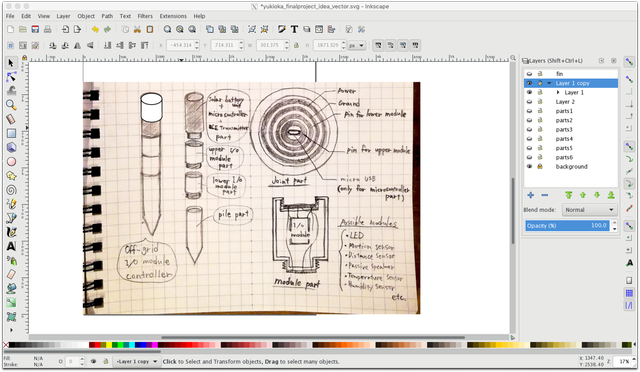The image size is (640, 372).
Task: Open the Blend mode Normal dropdown
Action: [589, 210]
